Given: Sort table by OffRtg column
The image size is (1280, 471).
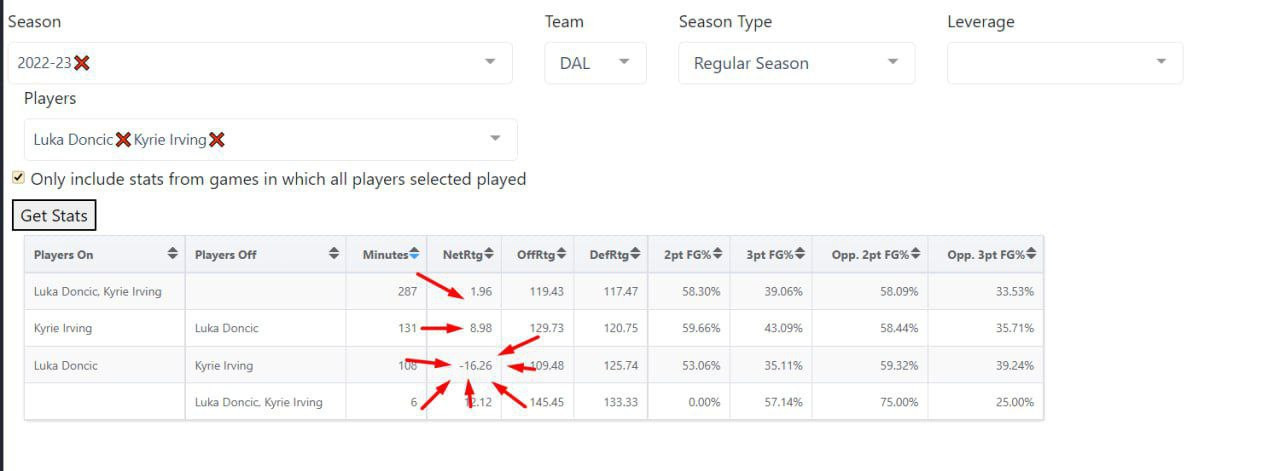Looking at the screenshot, I should 538,255.
